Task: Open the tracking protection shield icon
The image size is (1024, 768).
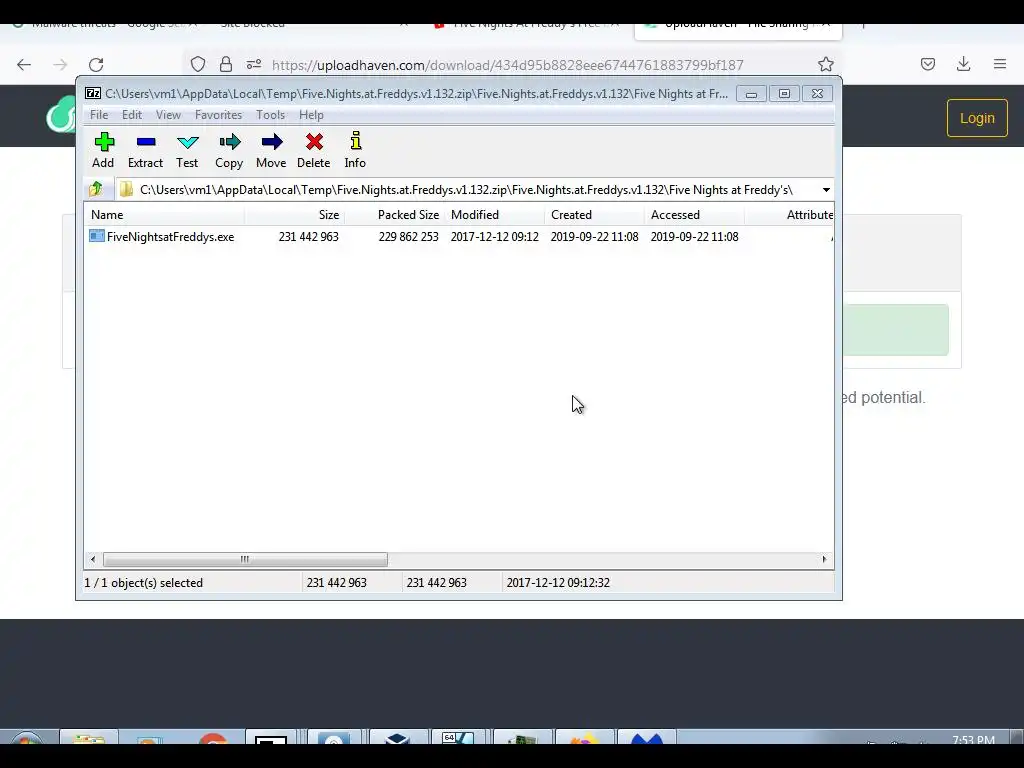Action: coord(198,64)
